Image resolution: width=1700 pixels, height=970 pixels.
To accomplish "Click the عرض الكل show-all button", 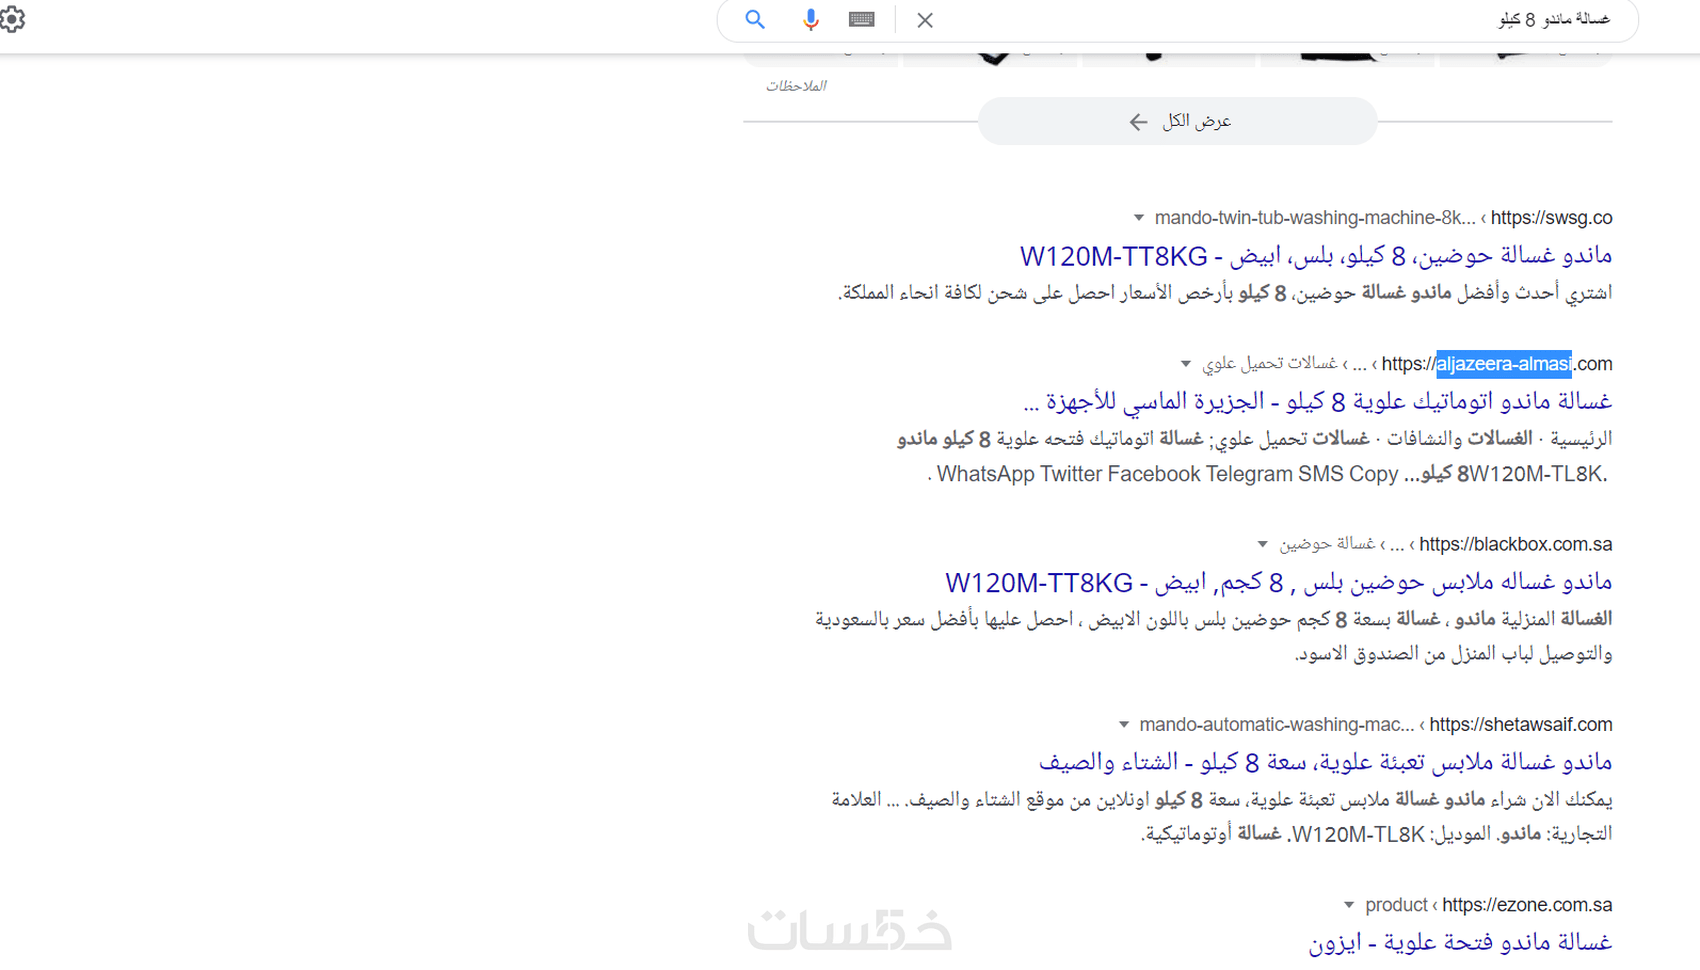I will tap(1178, 121).
